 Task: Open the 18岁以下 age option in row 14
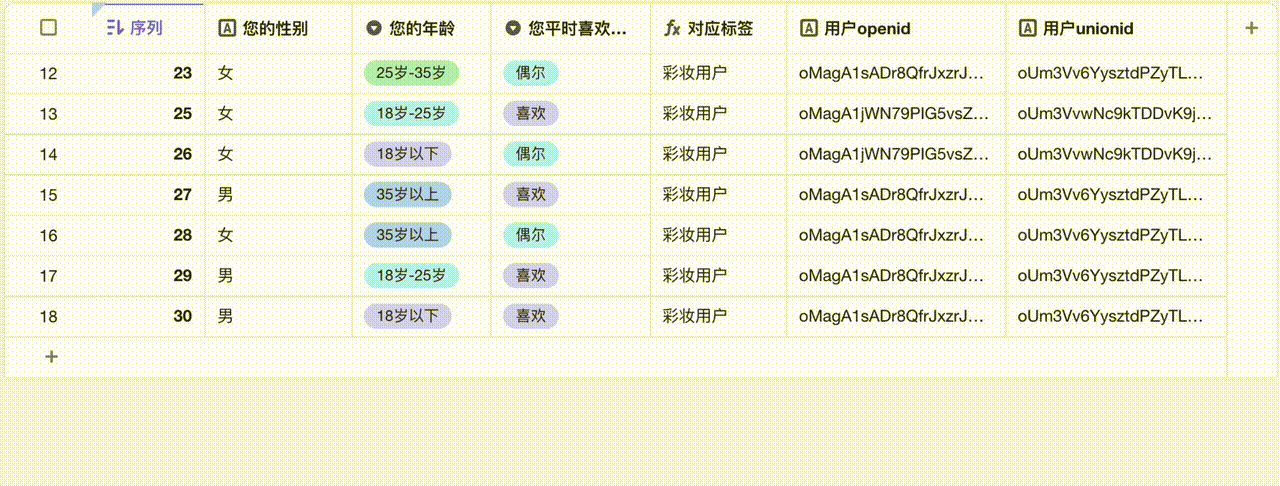(407, 154)
